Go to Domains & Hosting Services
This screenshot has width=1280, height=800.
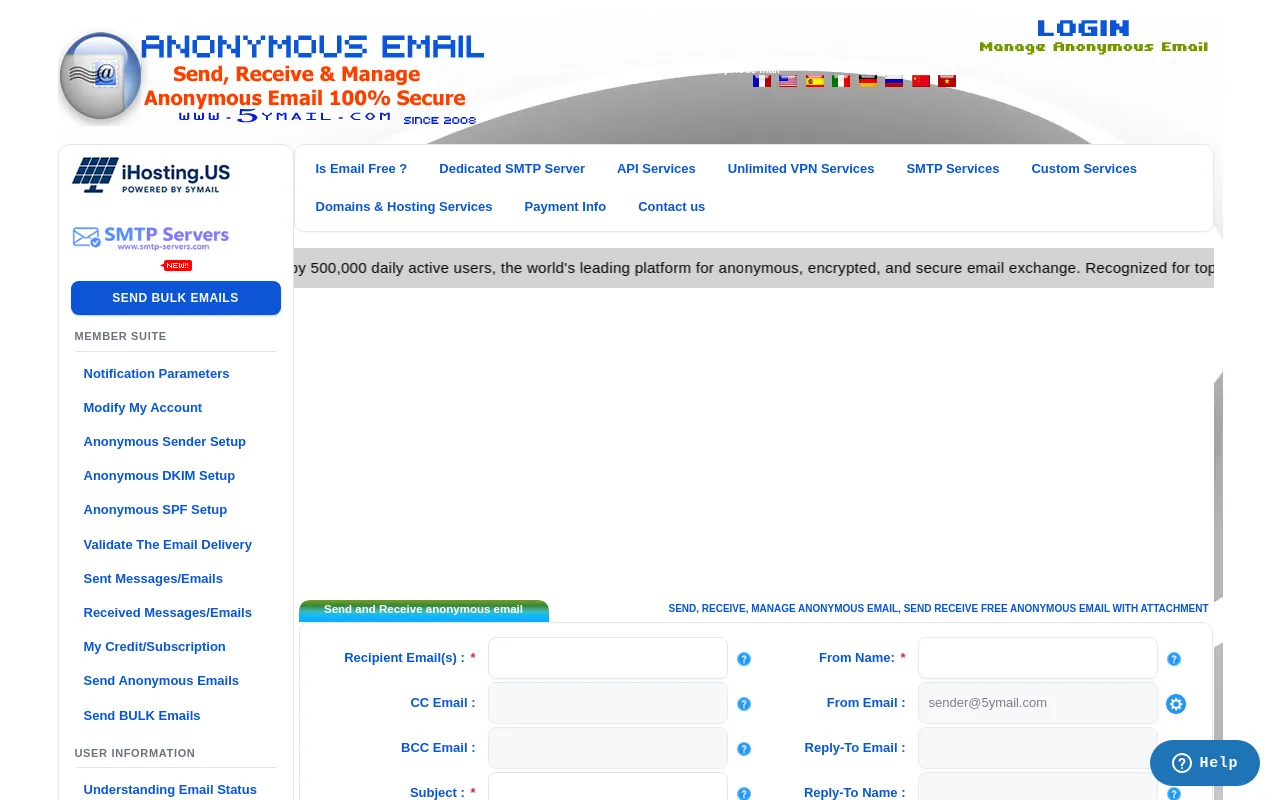point(404,207)
